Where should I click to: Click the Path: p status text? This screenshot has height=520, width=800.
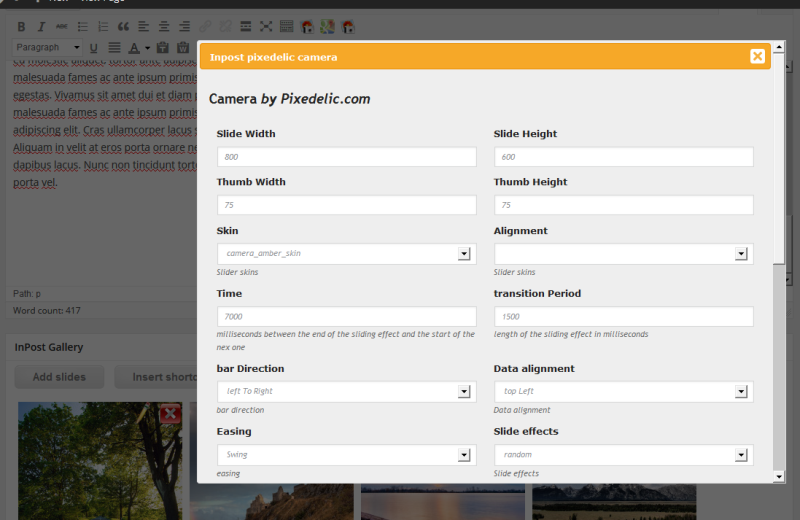tap(27, 293)
